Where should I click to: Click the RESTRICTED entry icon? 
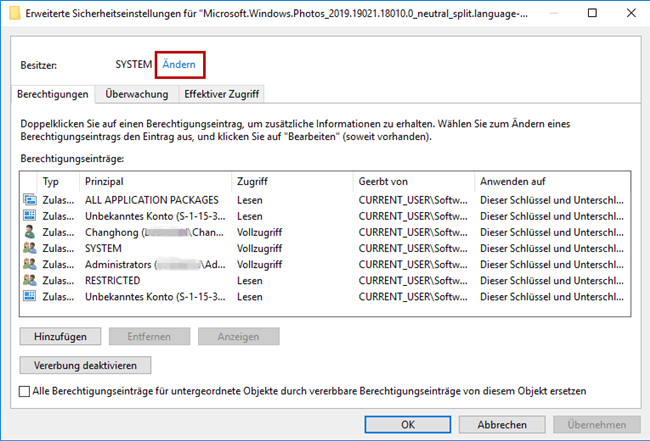click(28, 281)
